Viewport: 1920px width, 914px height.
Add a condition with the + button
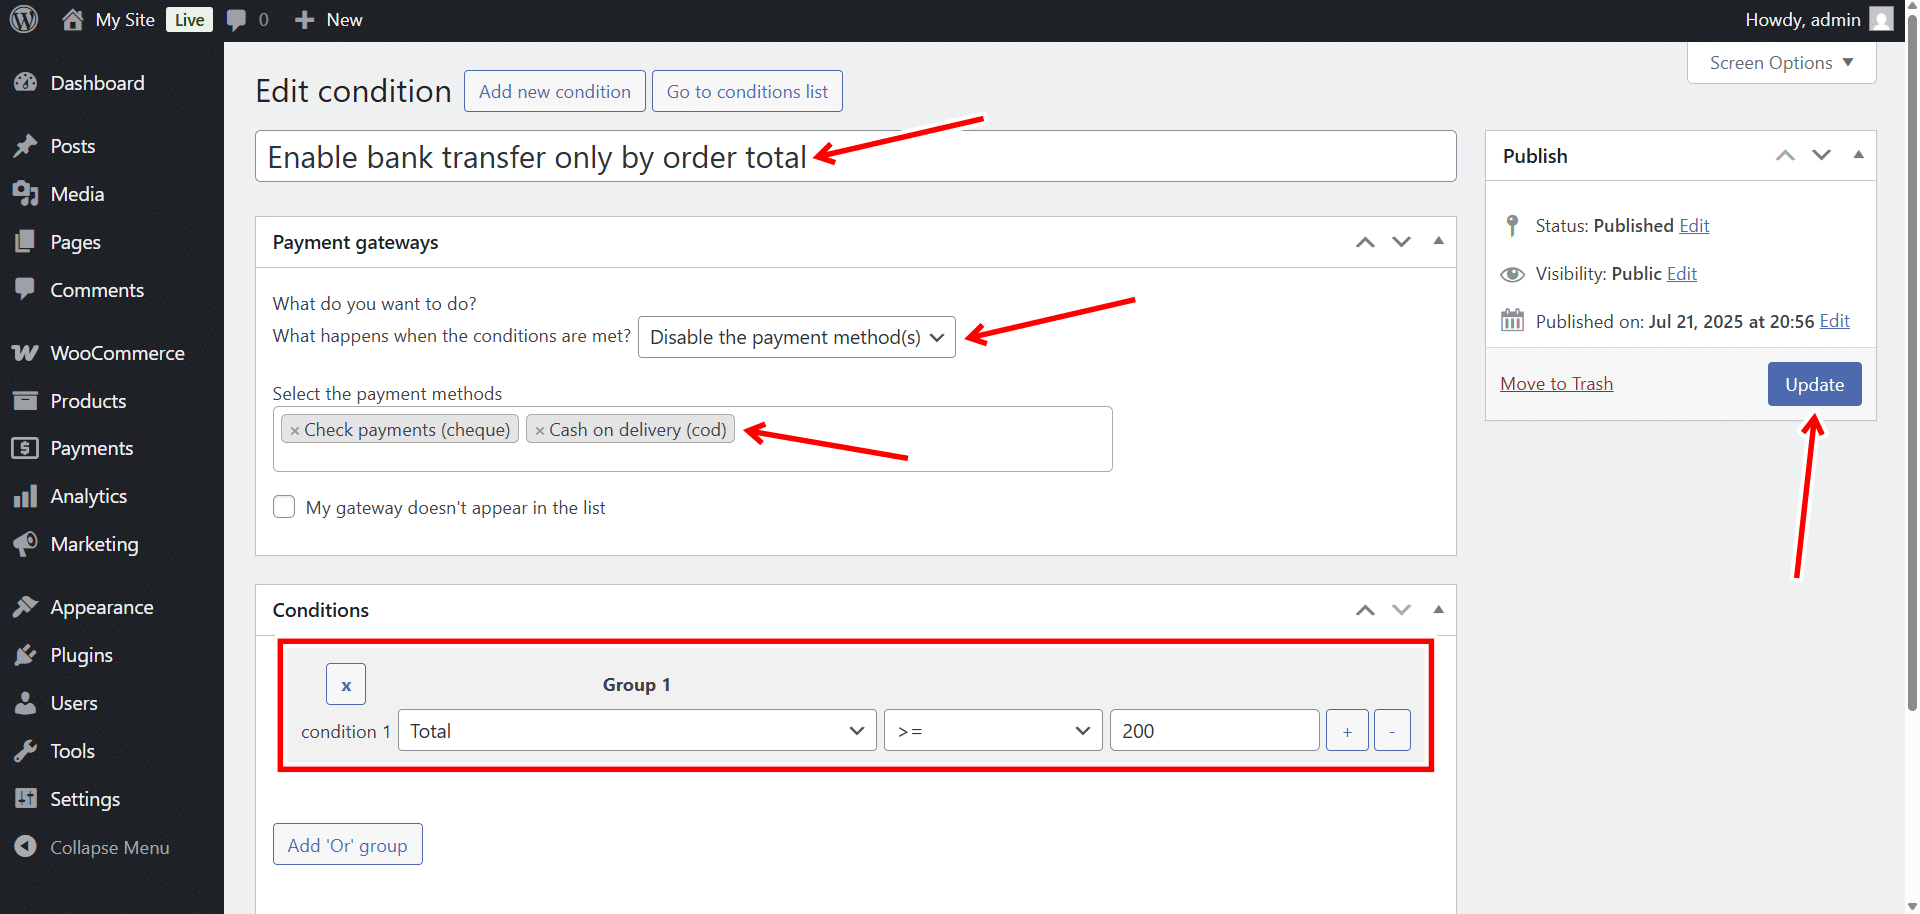point(1347,731)
